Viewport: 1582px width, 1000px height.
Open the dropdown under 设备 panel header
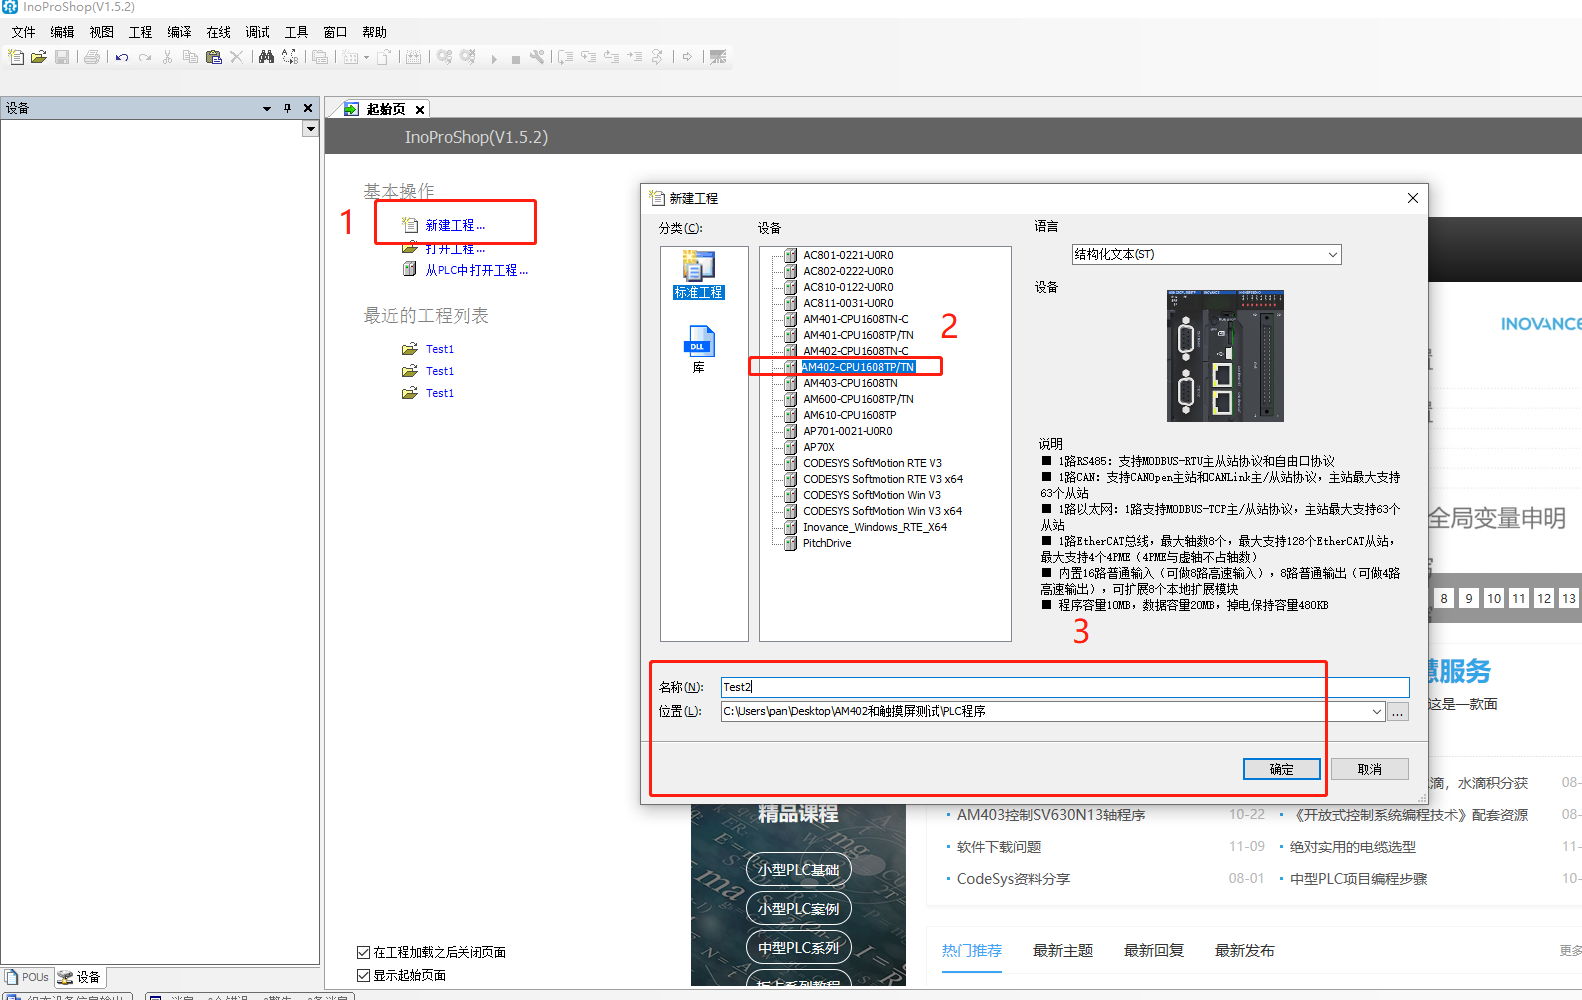(311, 129)
